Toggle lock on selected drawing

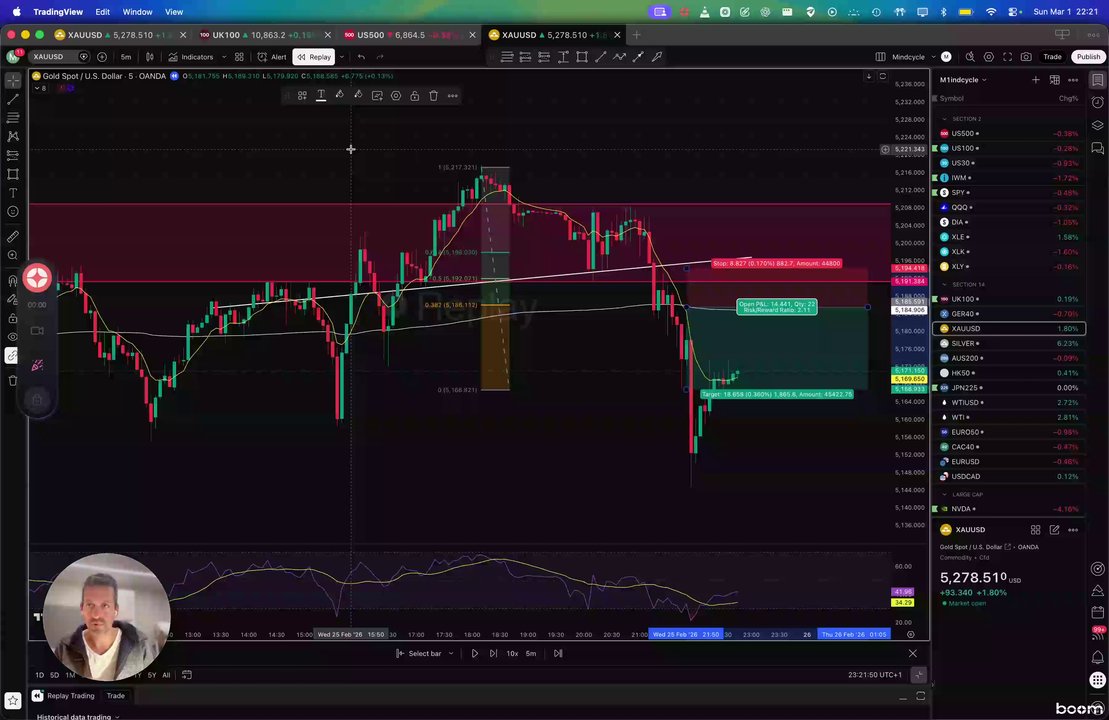coord(414,95)
